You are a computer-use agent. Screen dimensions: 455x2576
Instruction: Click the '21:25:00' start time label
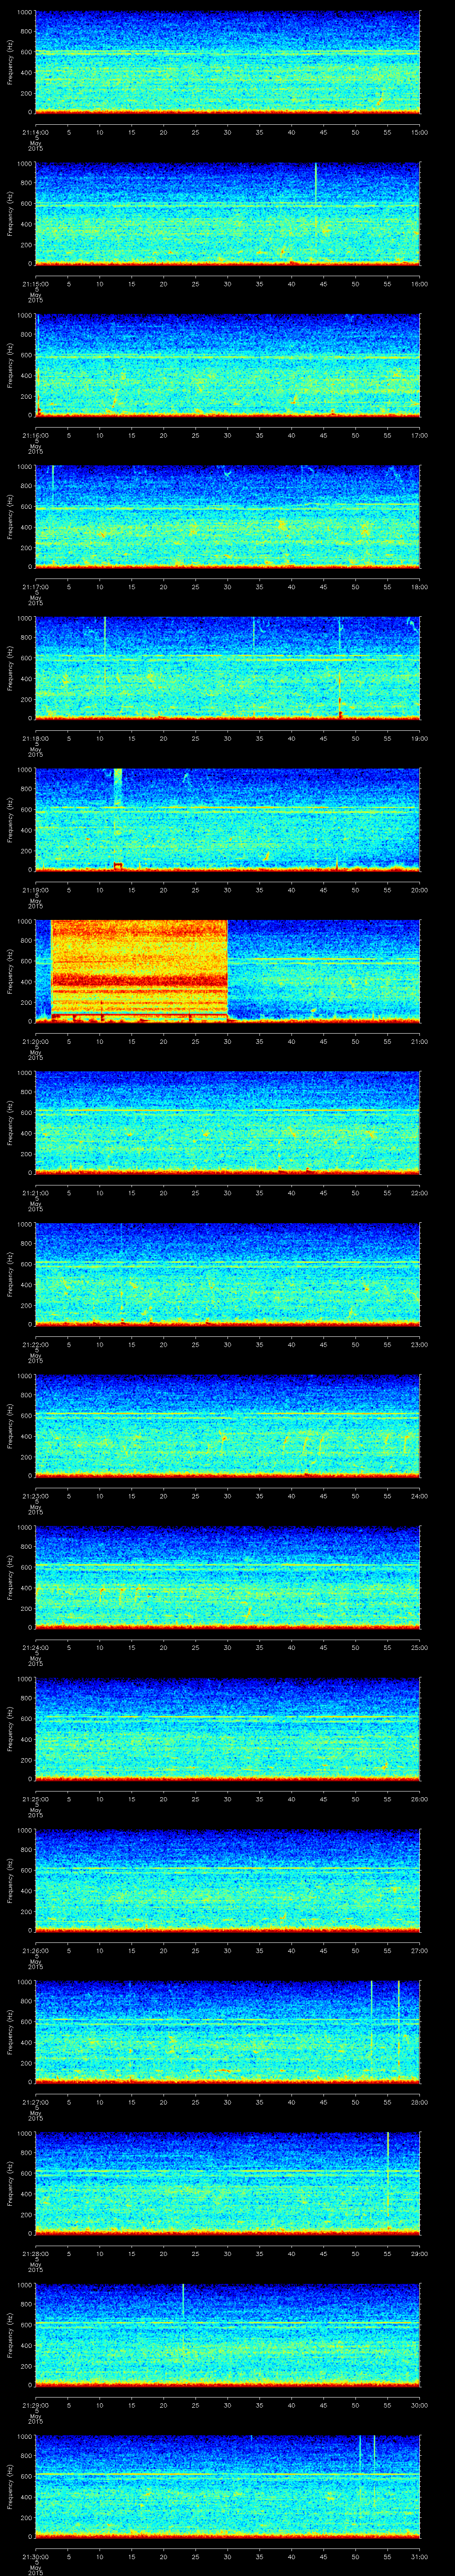click(x=35, y=1798)
